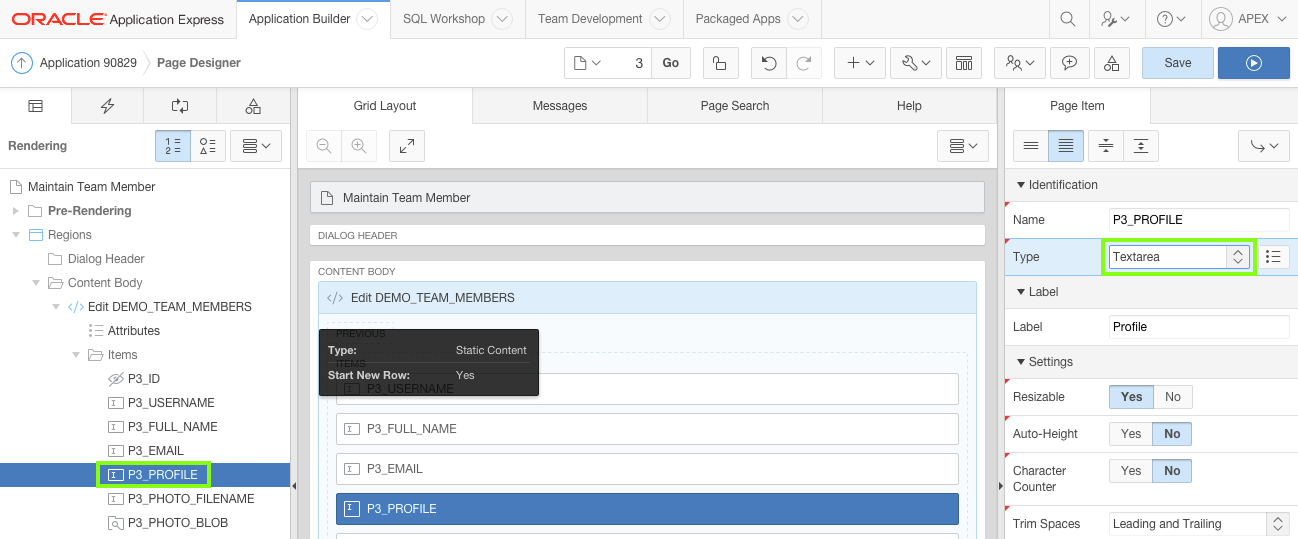Screen dimensions: 1298x539
Task: Click the Undo icon in toolbar
Action: point(768,63)
